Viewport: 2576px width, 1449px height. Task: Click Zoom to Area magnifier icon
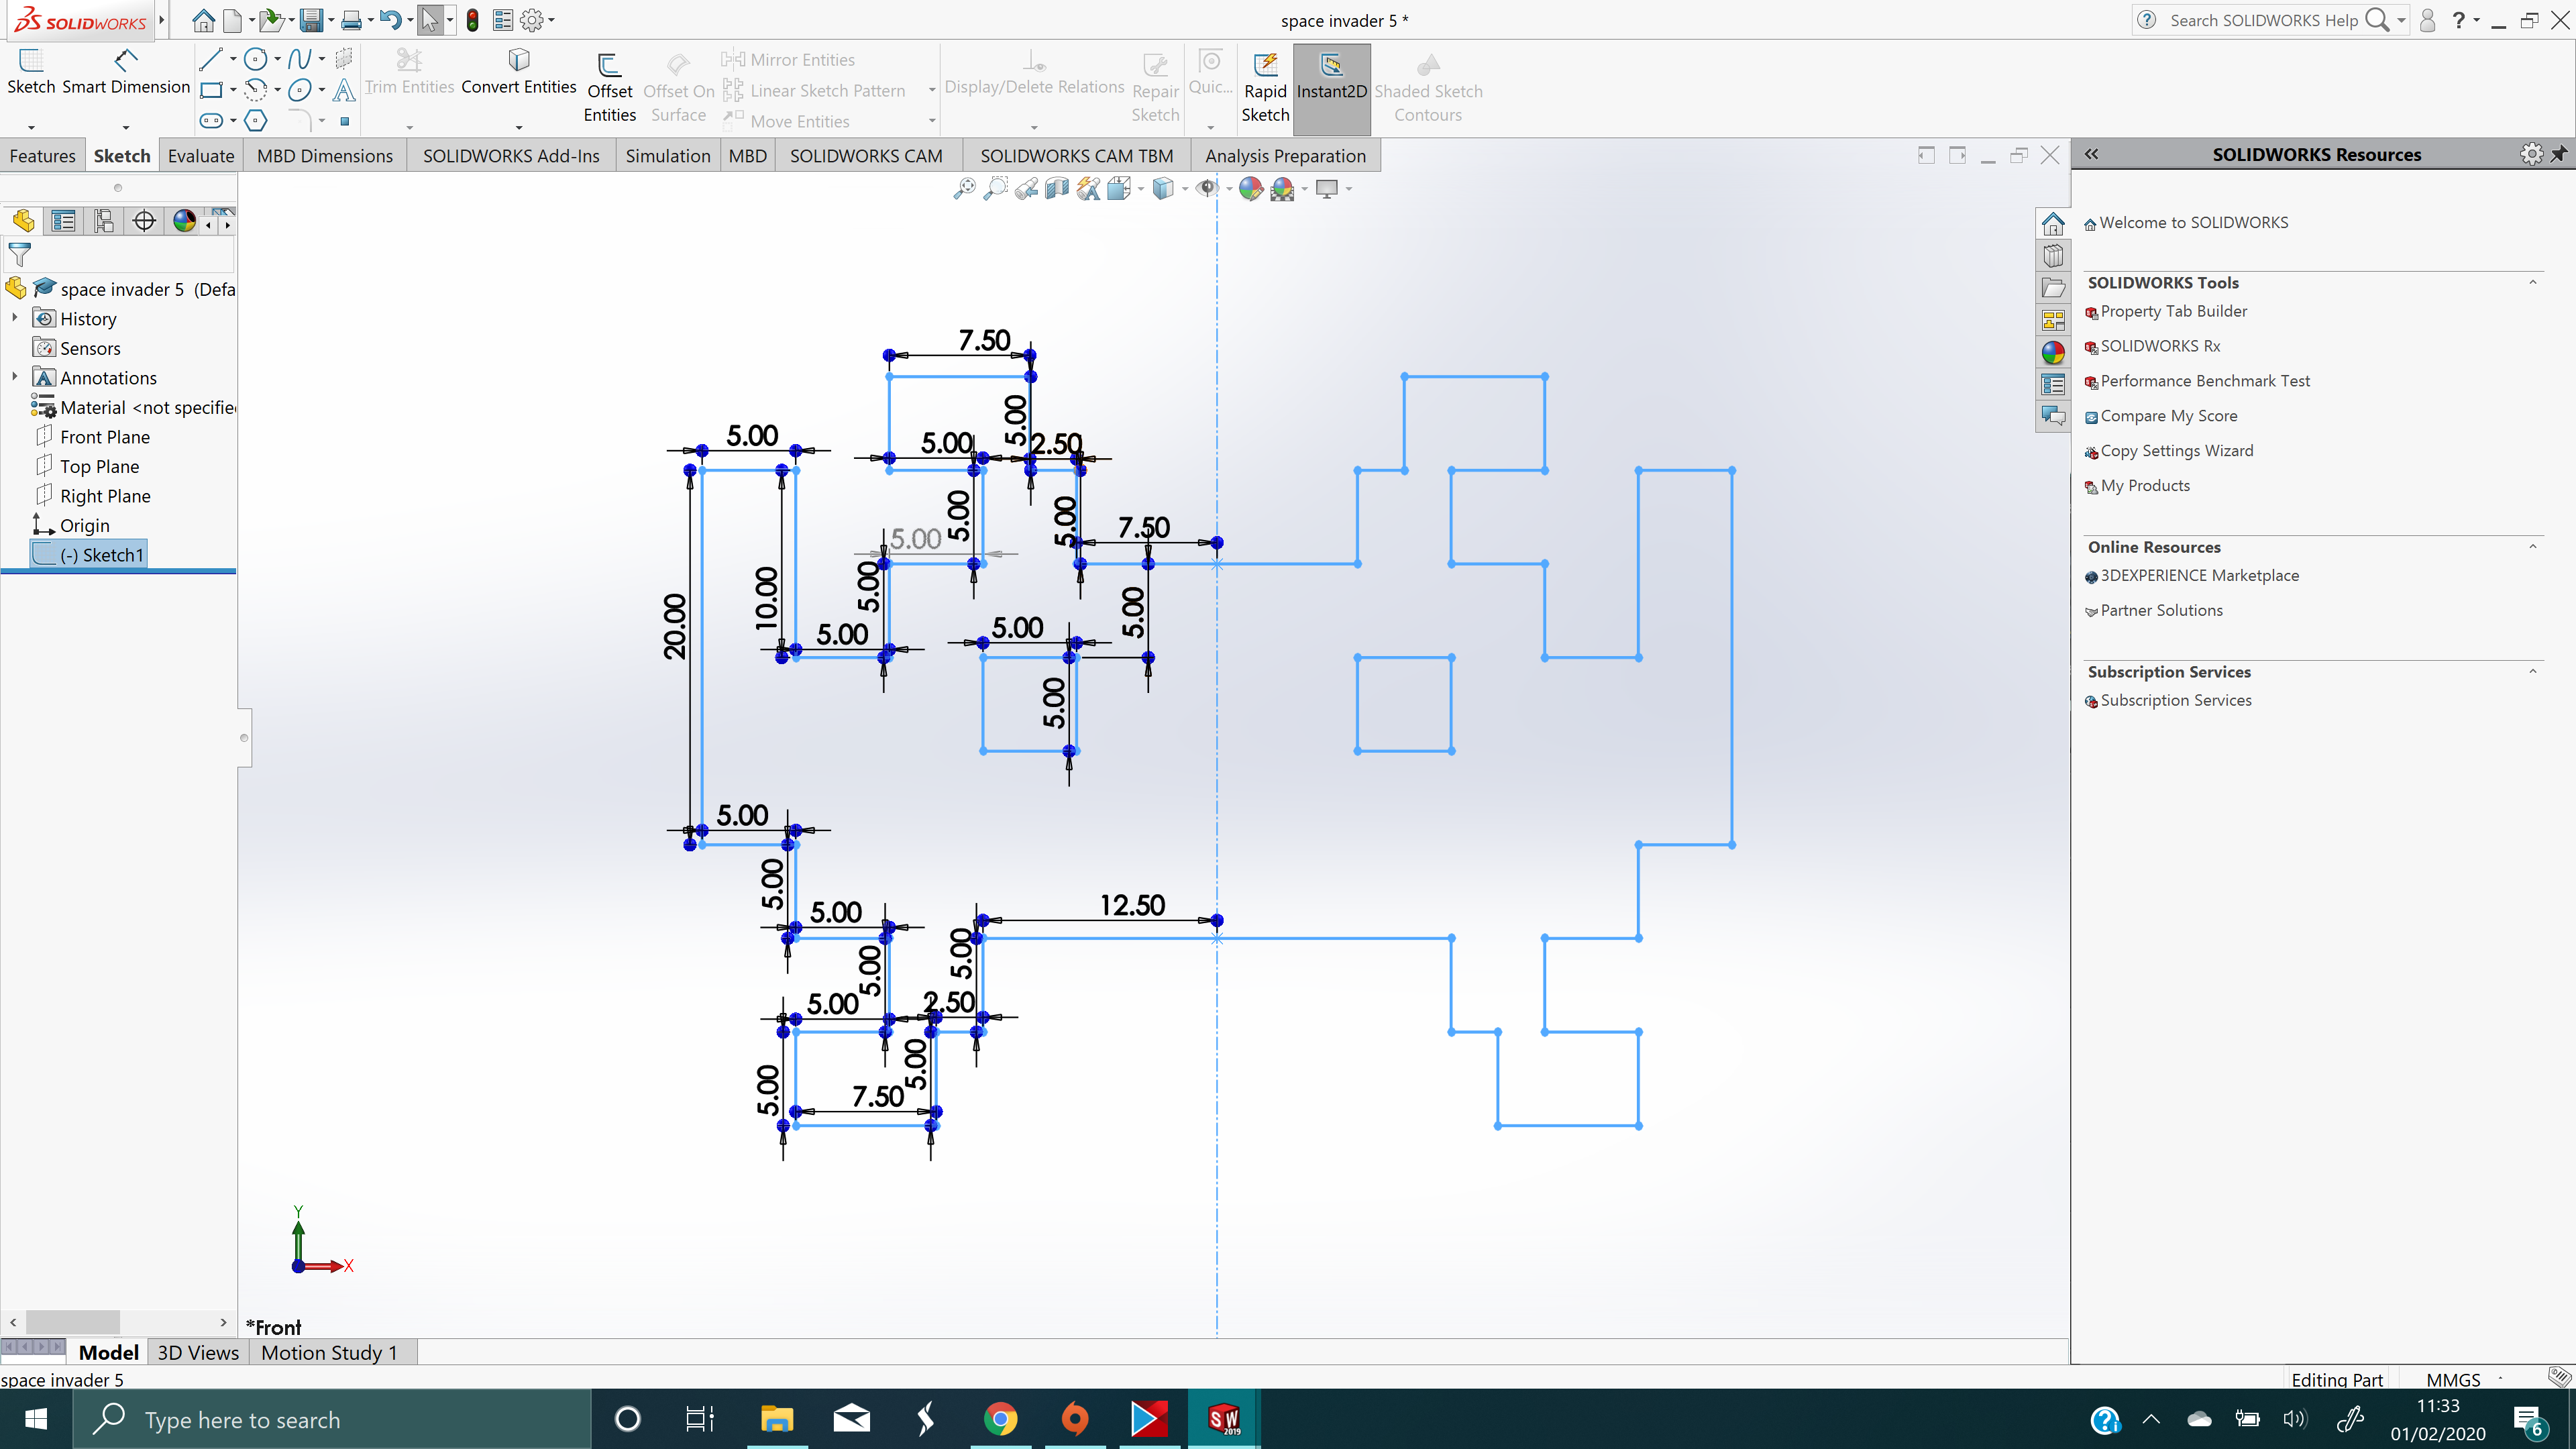[x=996, y=188]
